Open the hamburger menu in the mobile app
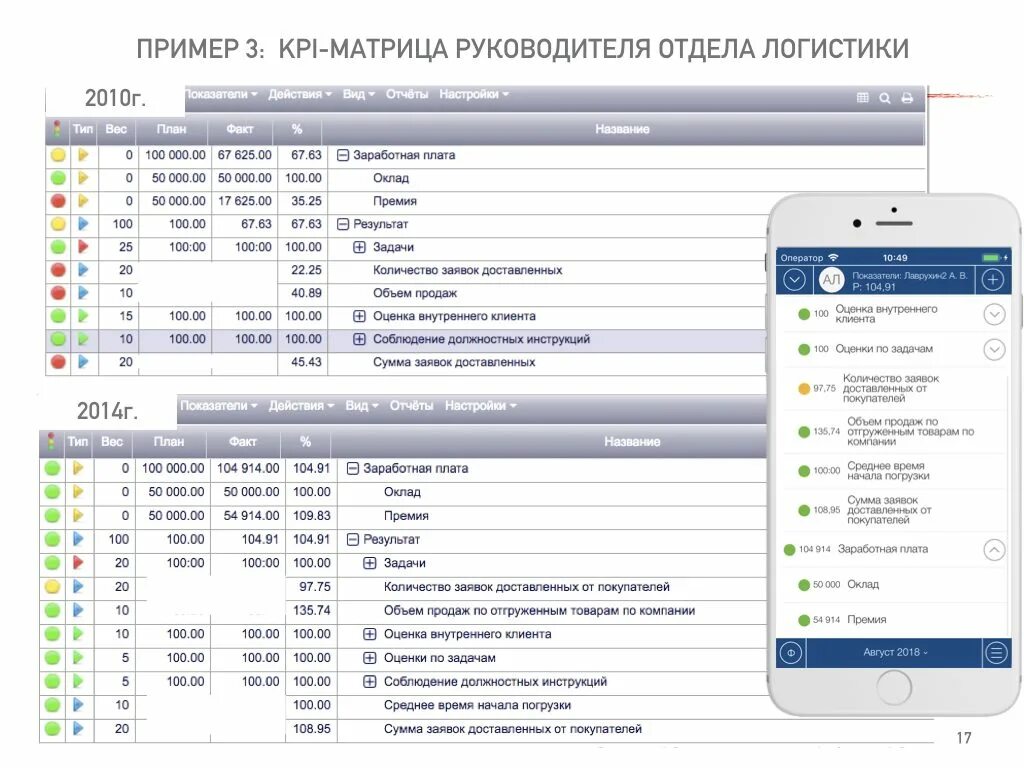This screenshot has height=768, width=1024. [x=995, y=651]
